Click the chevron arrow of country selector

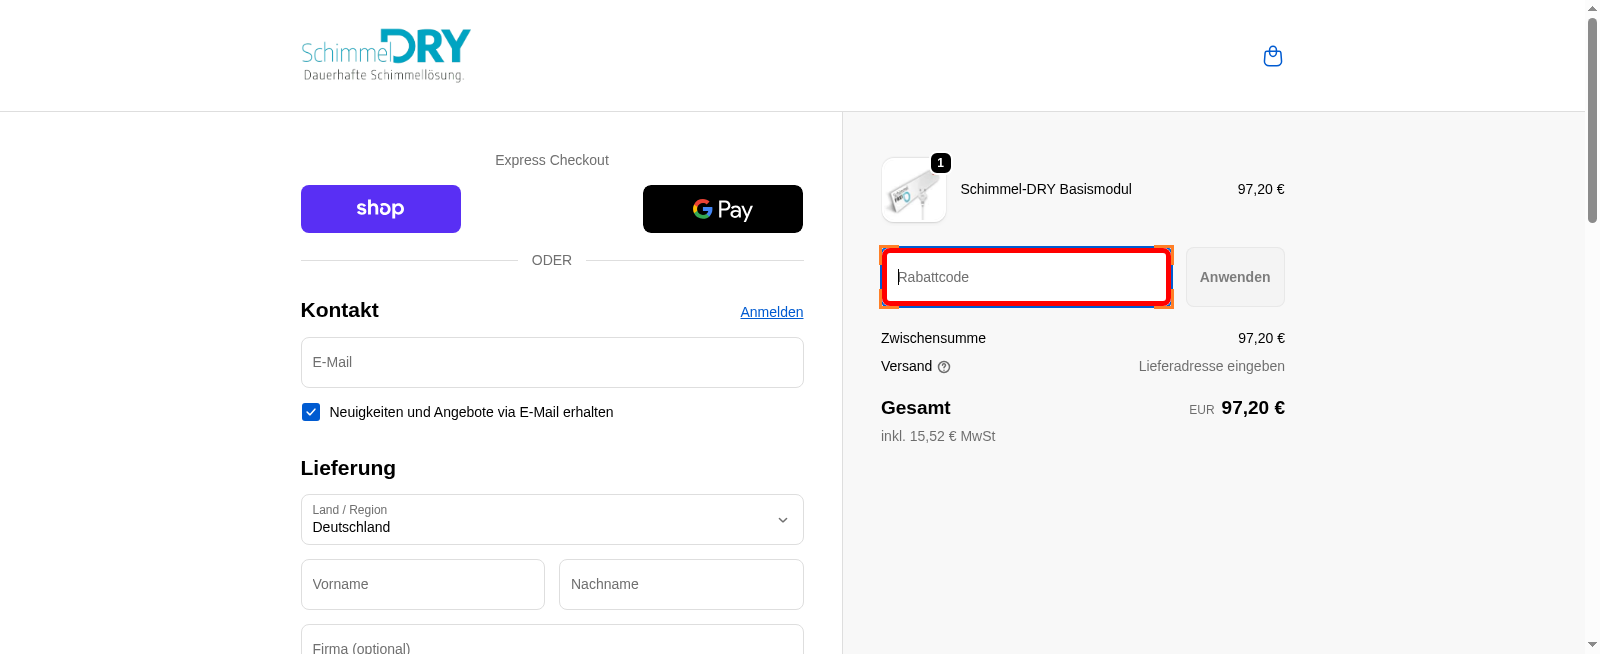click(782, 520)
